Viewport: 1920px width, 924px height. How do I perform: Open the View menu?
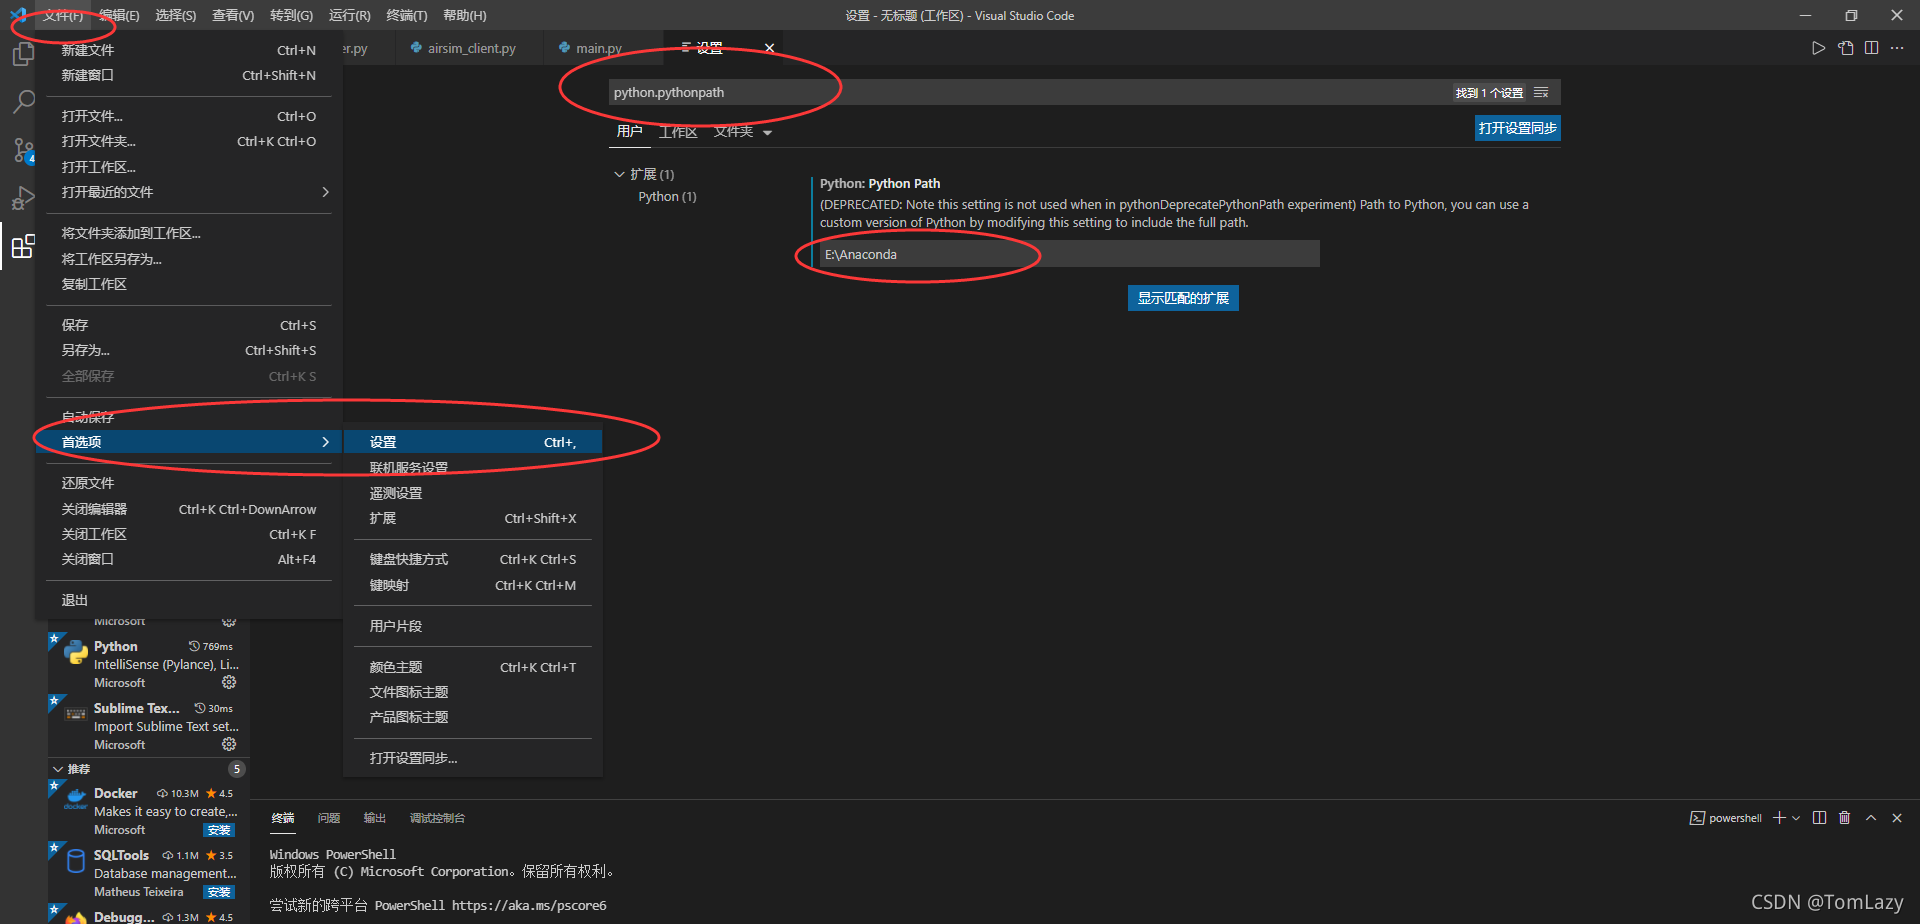233,15
